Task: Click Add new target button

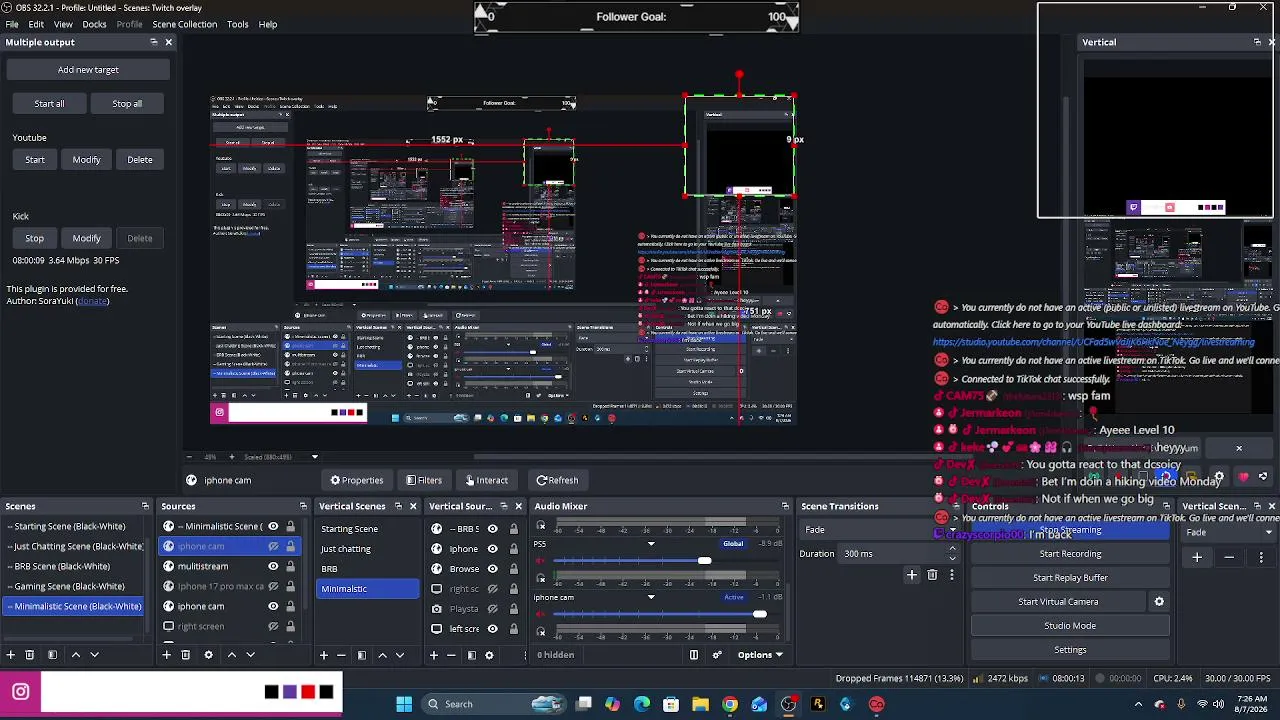Action: pos(88,70)
